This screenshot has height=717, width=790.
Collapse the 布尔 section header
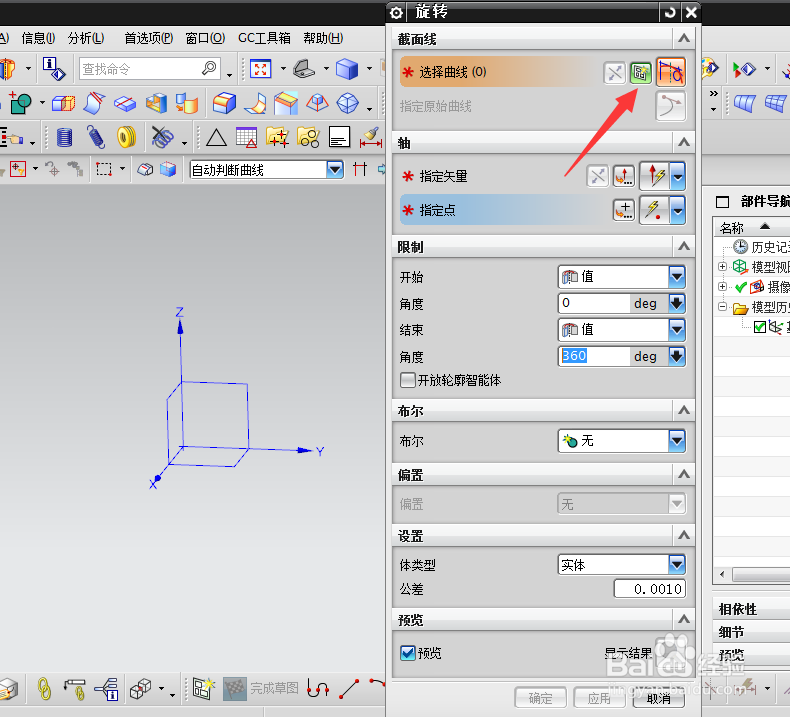click(x=684, y=410)
